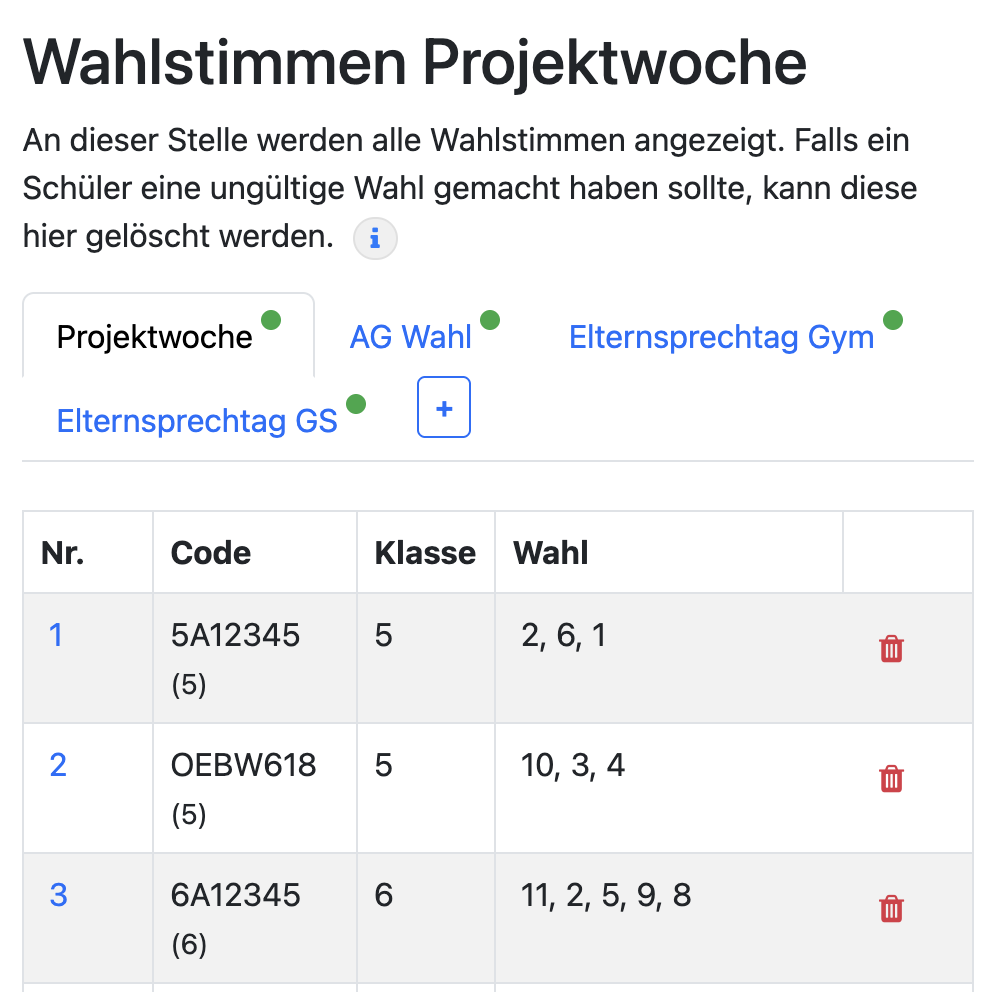This screenshot has width=990, height=992.
Task: Open vote number 3 link
Action: (58, 895)
